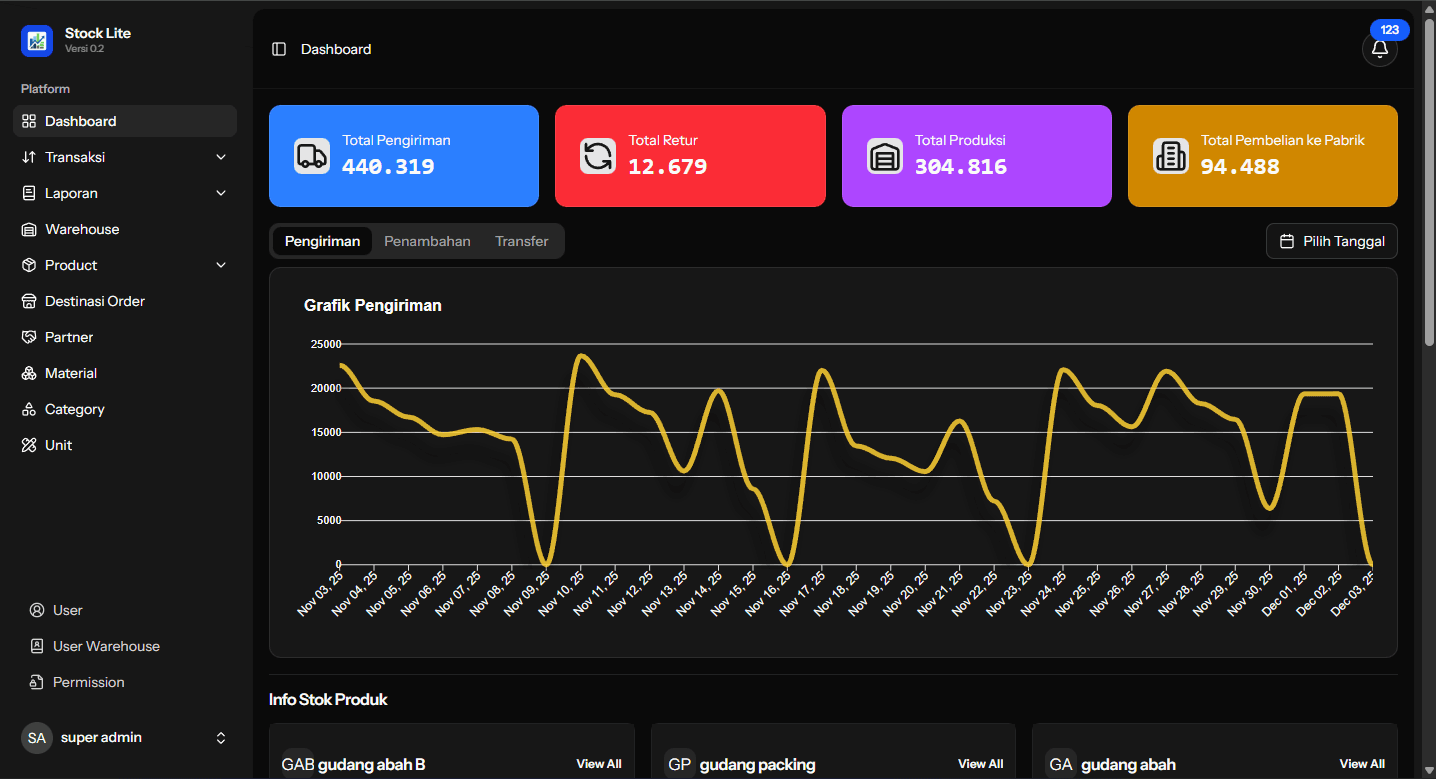Image resolution: width=1436 pixels, height=779 pixels.
Task: Click the notification bell icon
Action: pos(1379,49)
